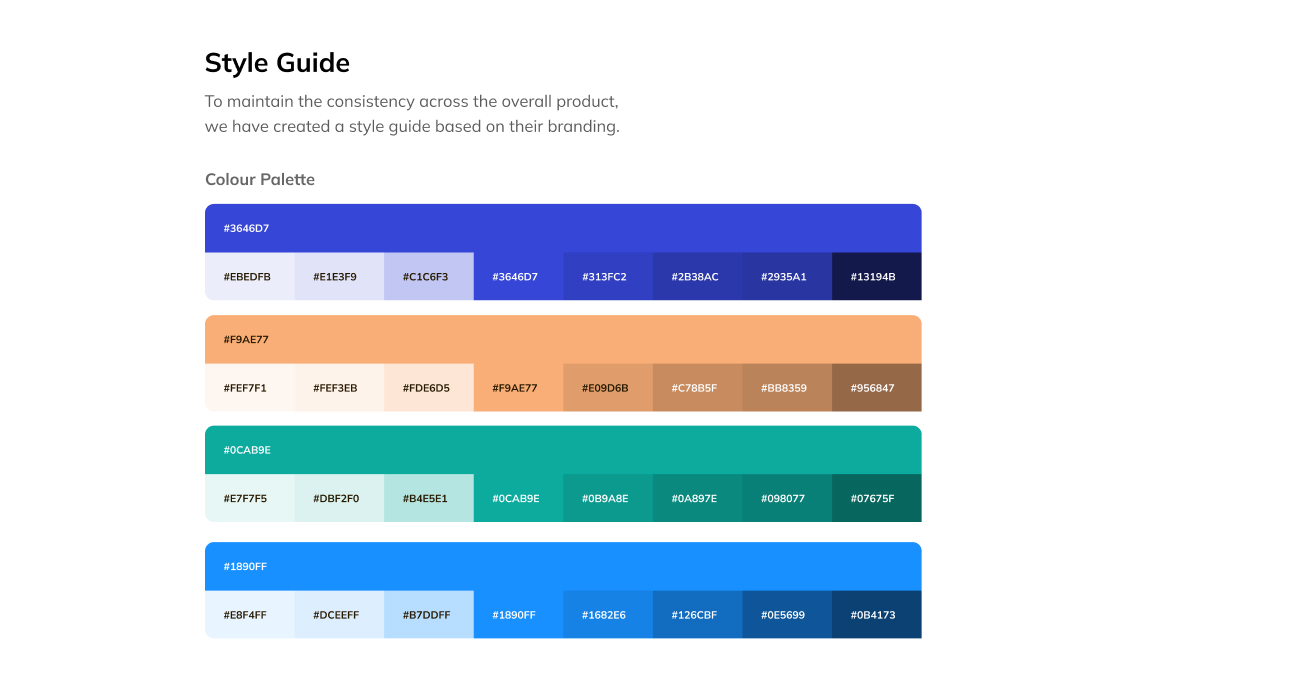Screen dimensions: 1290x686
Task: Click the #E7F7F5 pale mint swatch
Action: [x=249, y=498]
